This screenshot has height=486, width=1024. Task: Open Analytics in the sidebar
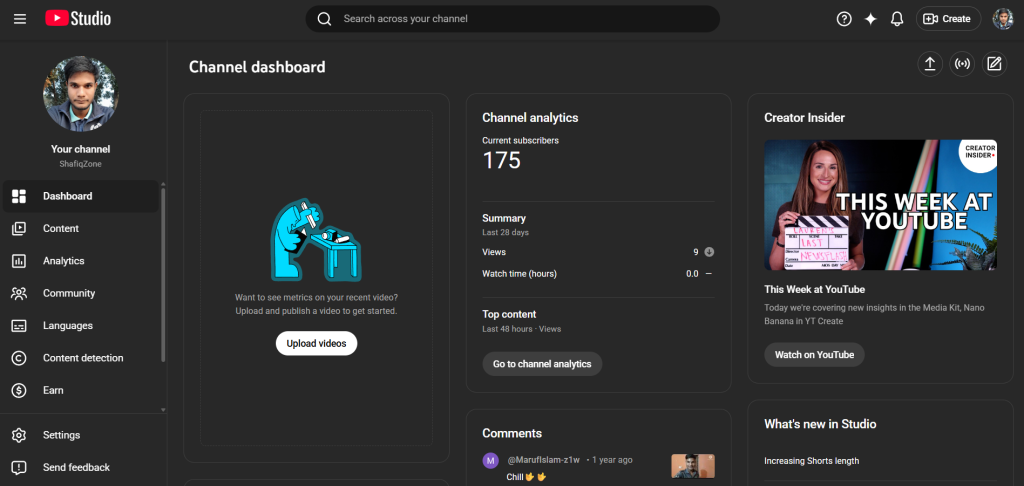click(x=81, y=261)
